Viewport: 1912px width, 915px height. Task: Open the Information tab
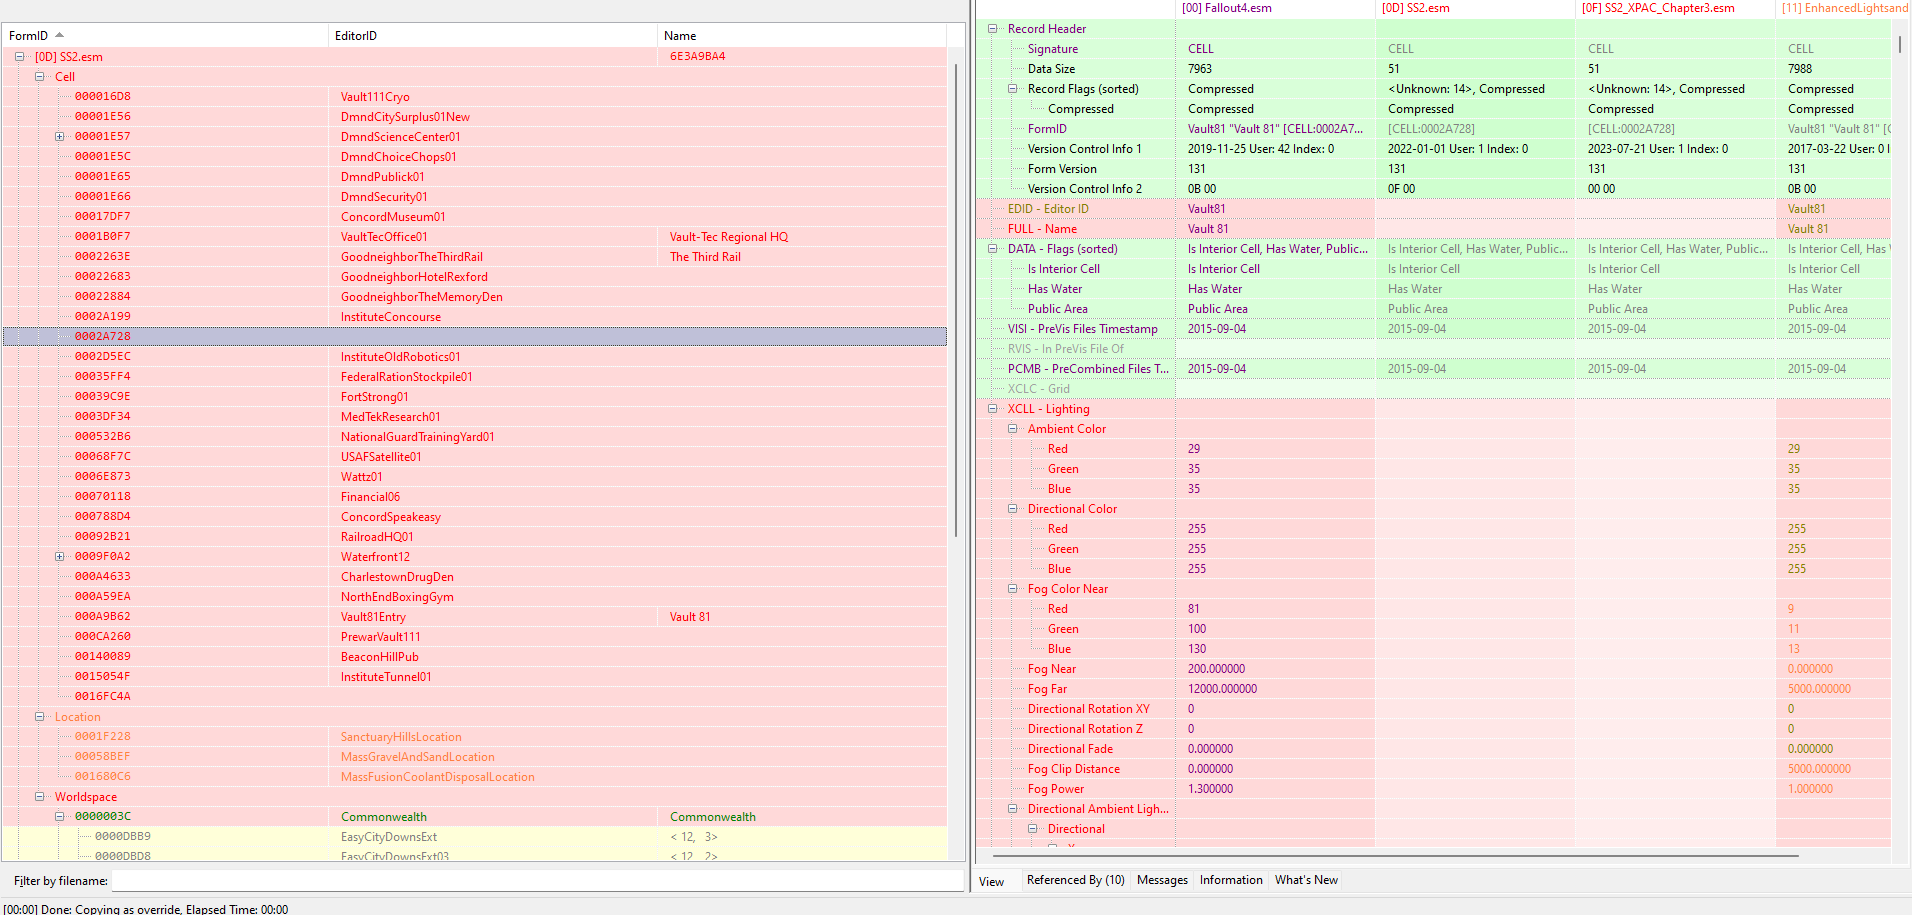[1231, 880]
